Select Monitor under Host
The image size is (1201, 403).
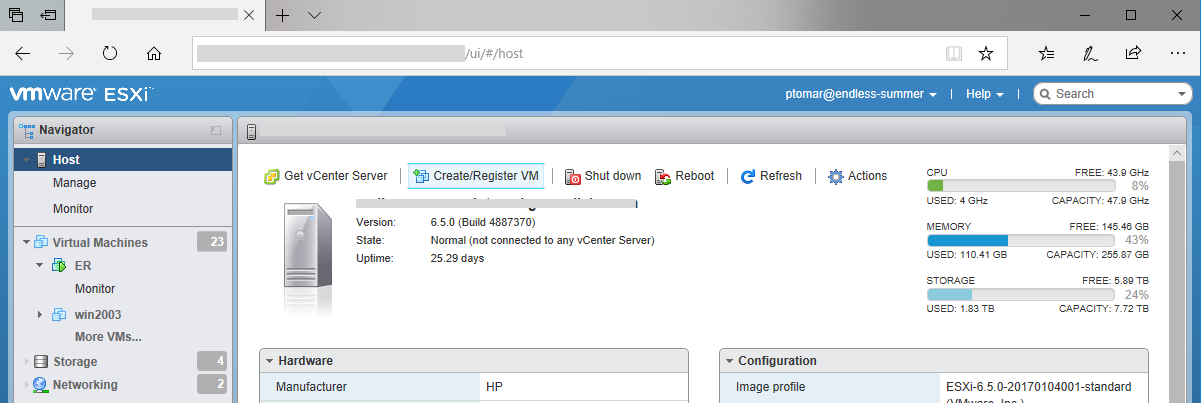pyautogui.click(x=73, y=209)
